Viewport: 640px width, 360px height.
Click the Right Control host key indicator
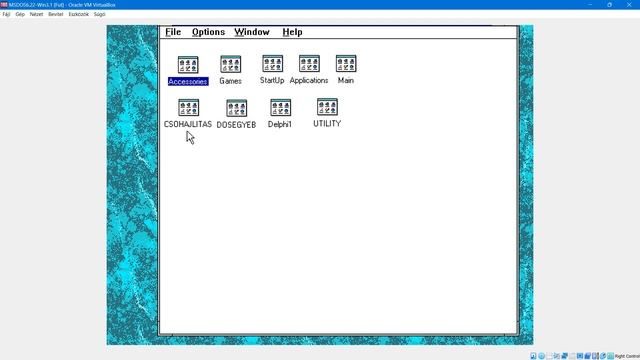coord(627,356)
